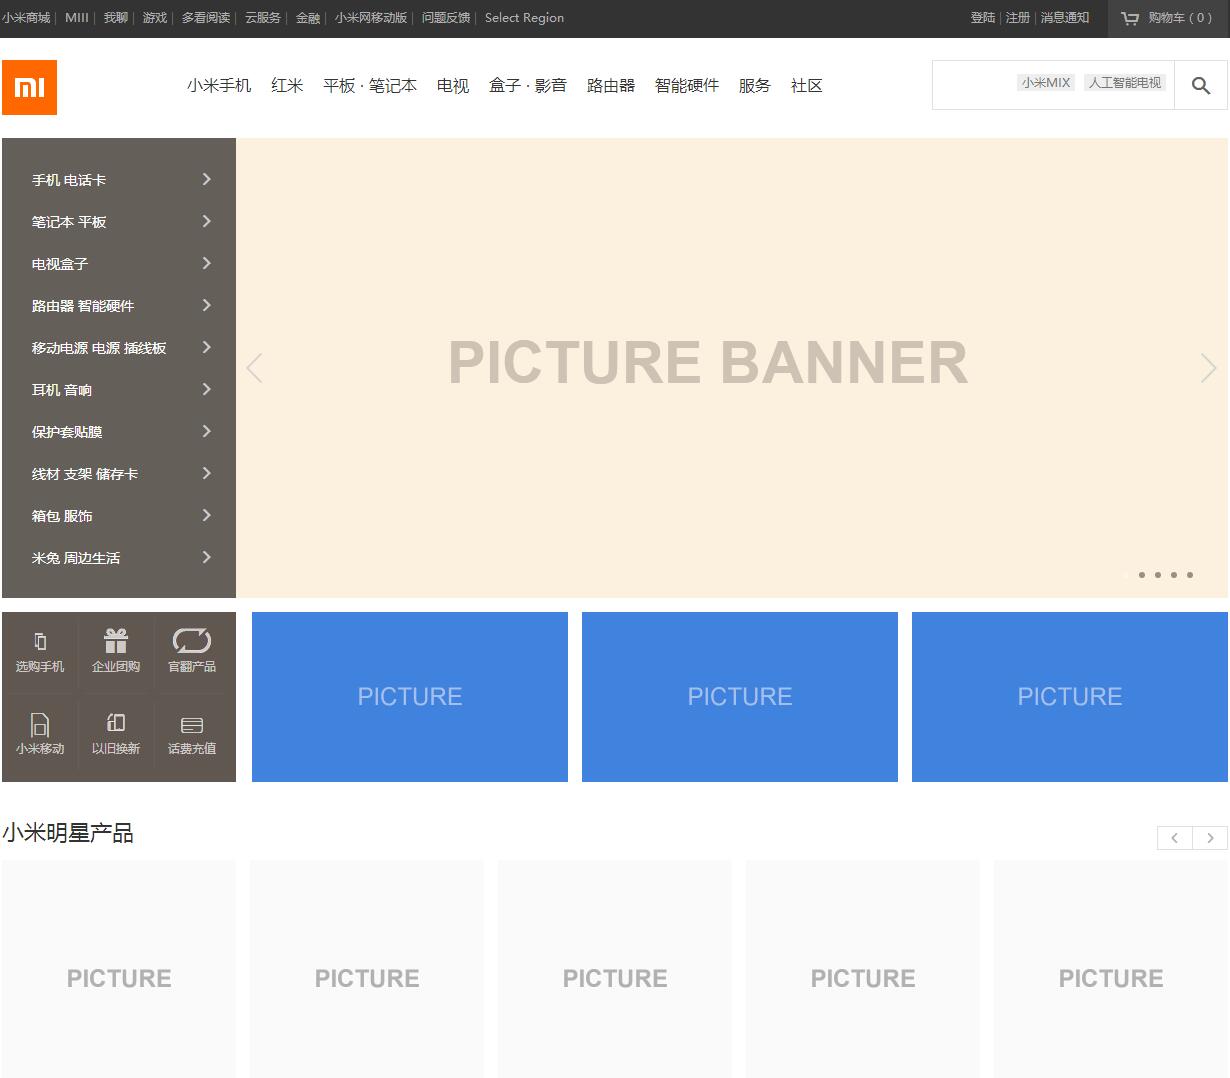Open 小米手机 navigation menu
Viewport: 1230px width, 1078px height.
pos(219,86)
